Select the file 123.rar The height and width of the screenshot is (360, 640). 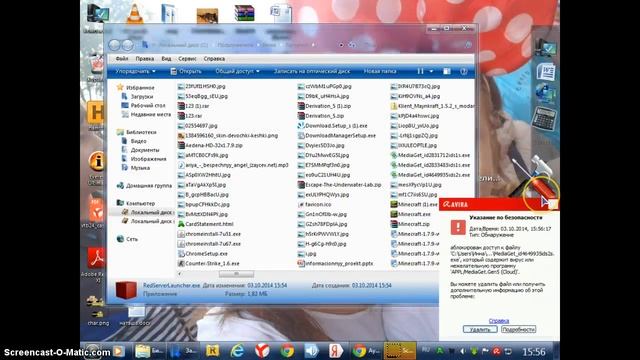pyautogui.click(x=190, y=116)
